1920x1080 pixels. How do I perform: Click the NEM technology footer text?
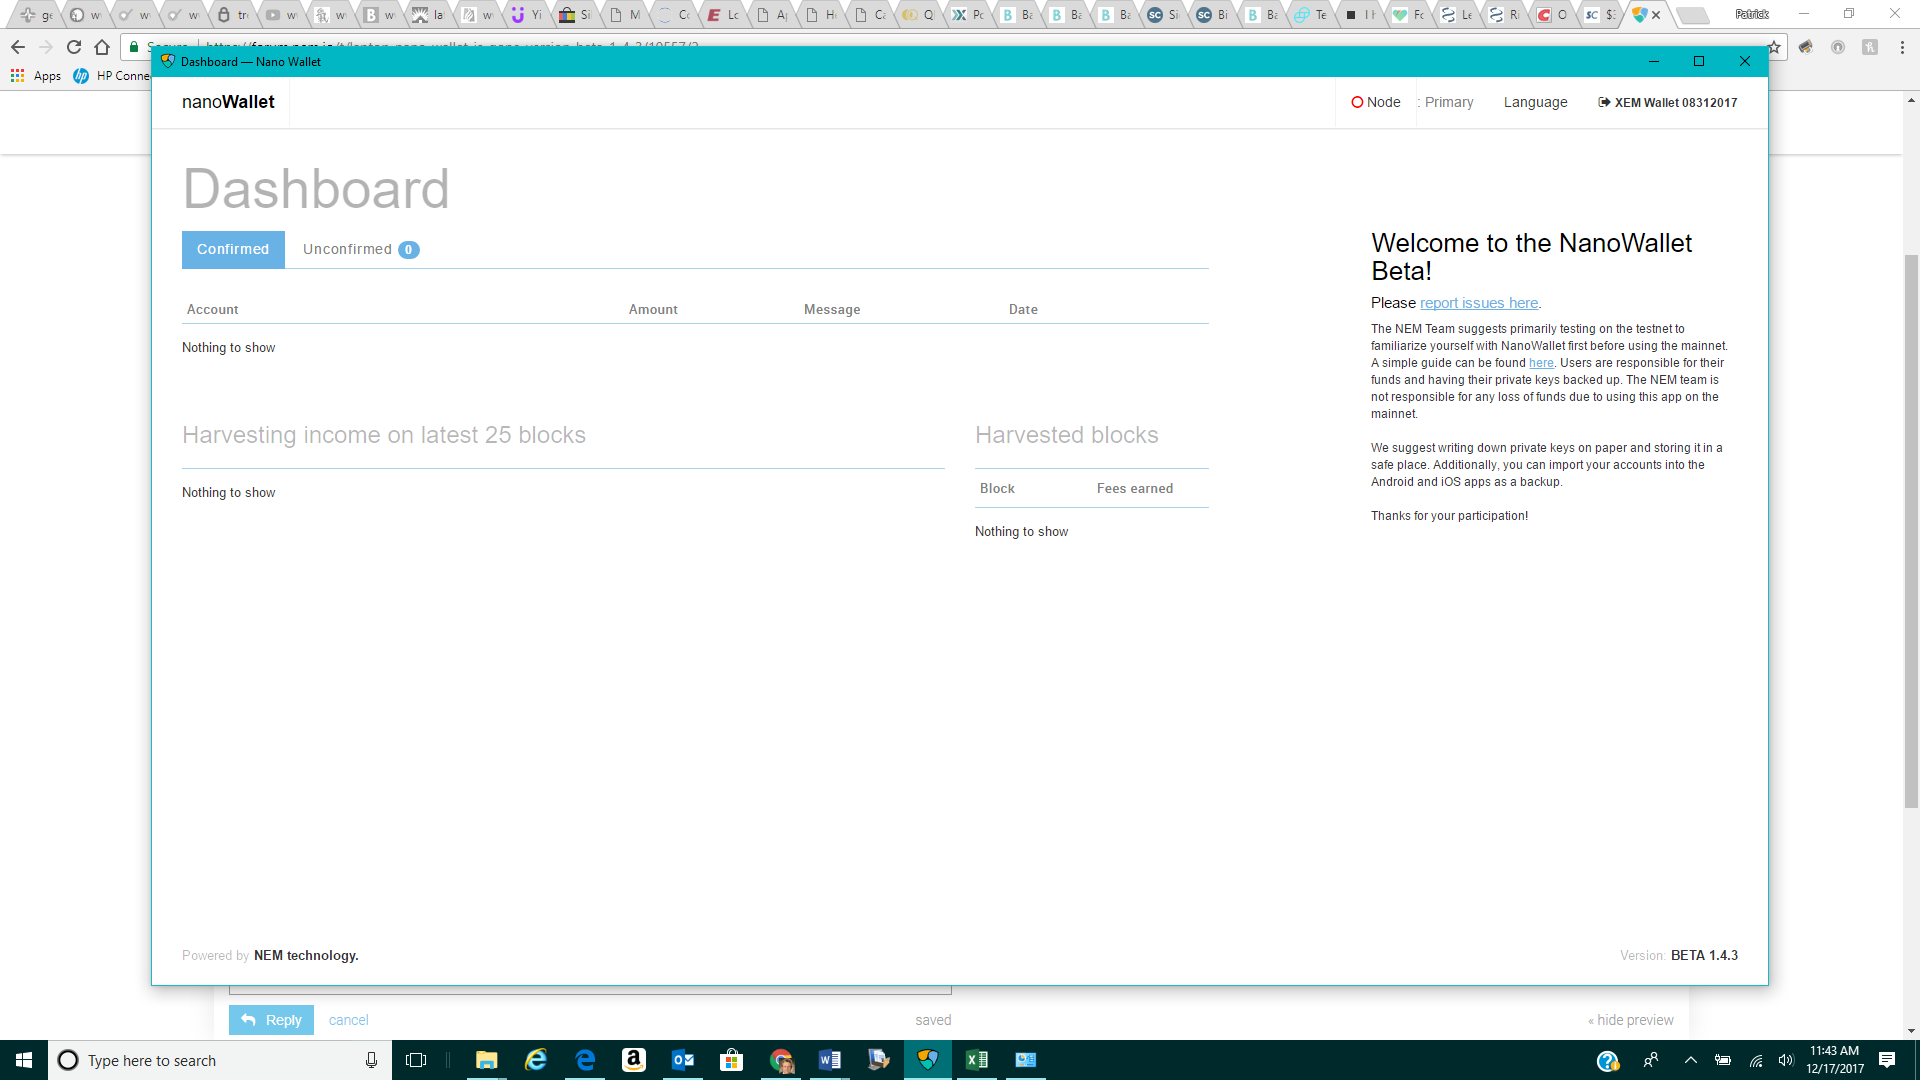pos(306,955)
